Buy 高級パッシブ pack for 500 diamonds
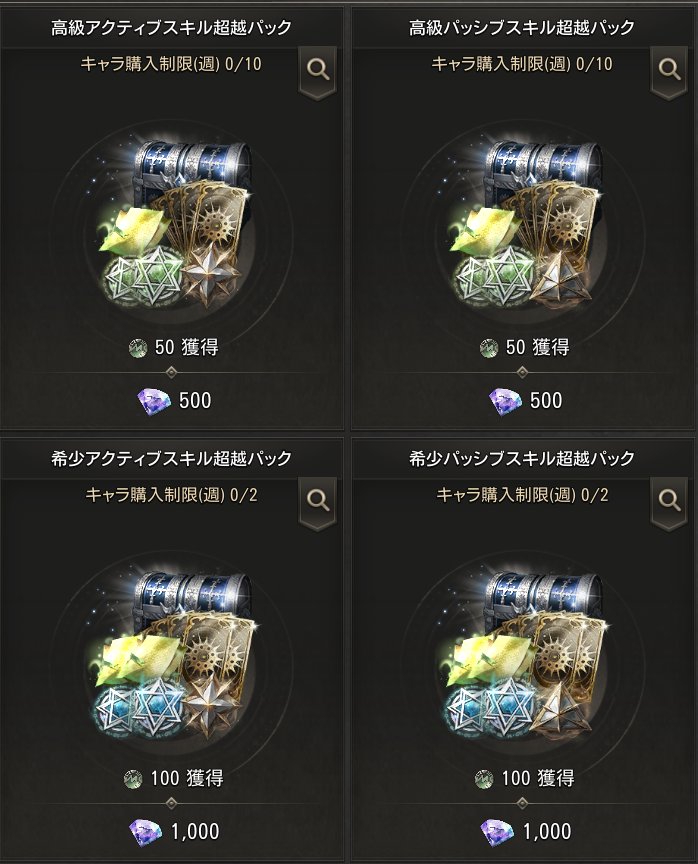 [526, 401]
